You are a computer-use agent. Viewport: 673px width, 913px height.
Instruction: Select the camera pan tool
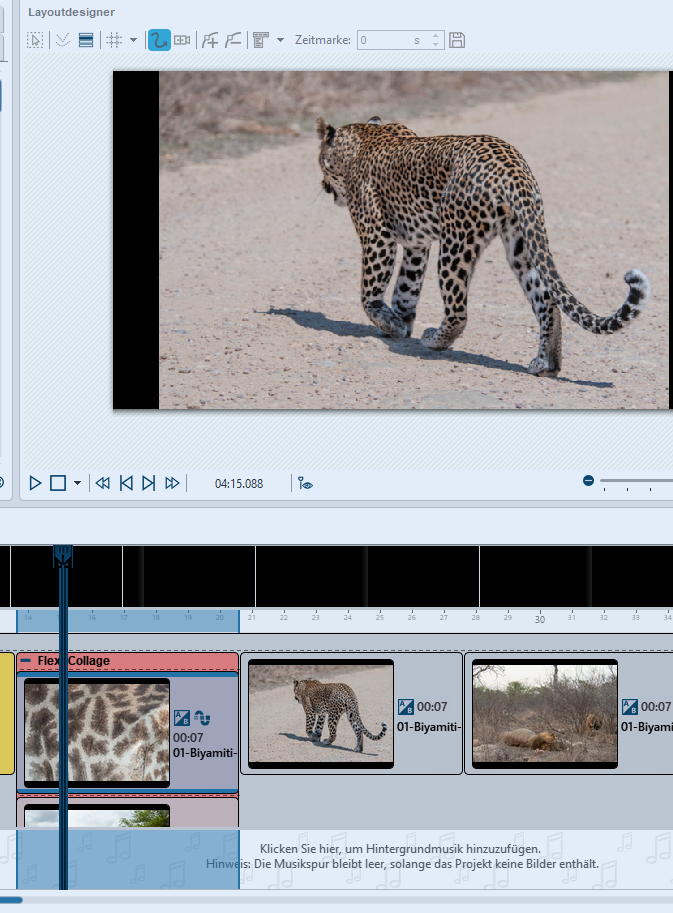(182, 40)
